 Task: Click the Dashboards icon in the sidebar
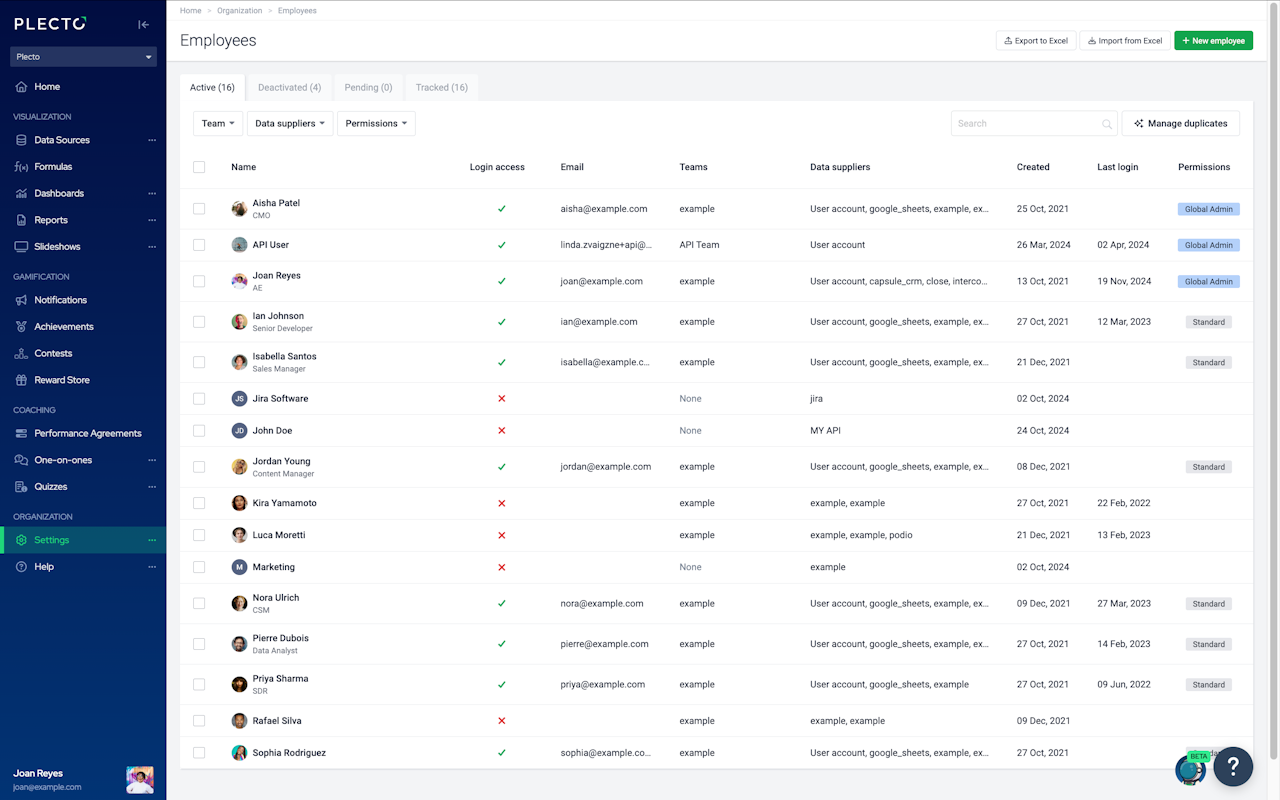point(21,193)
